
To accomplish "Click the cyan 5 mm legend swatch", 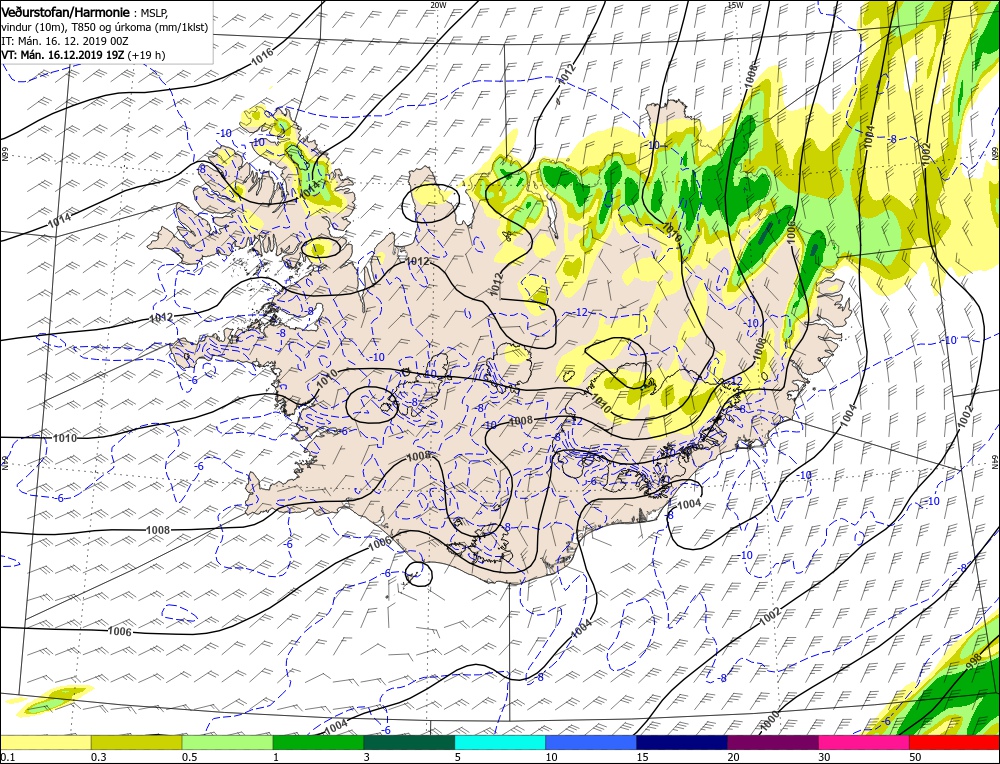I will (500, 742).
